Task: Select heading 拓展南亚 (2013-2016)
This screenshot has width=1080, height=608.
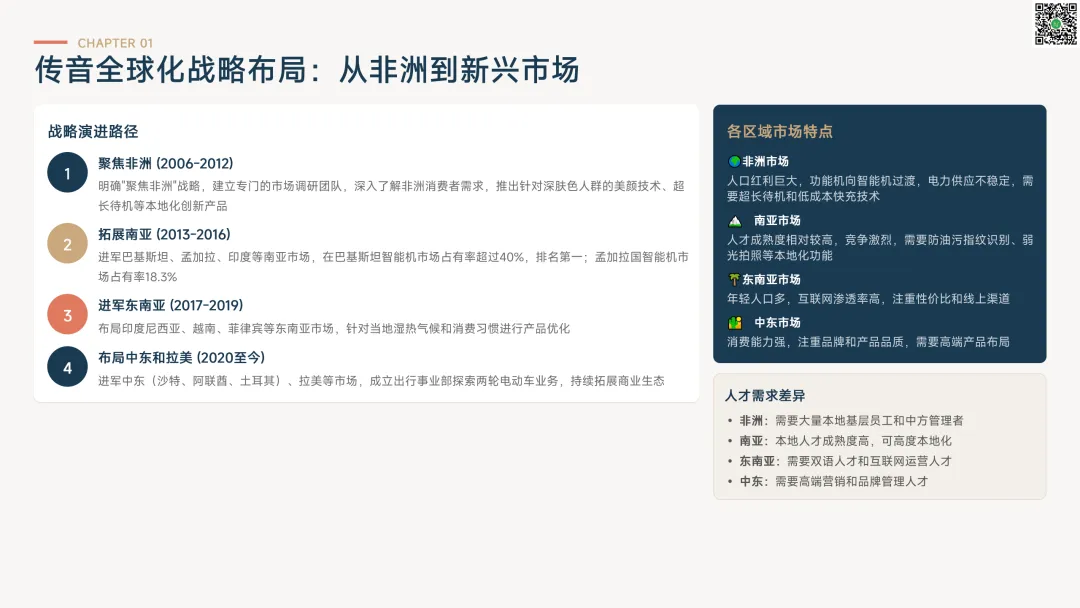Action: [164, 235]
